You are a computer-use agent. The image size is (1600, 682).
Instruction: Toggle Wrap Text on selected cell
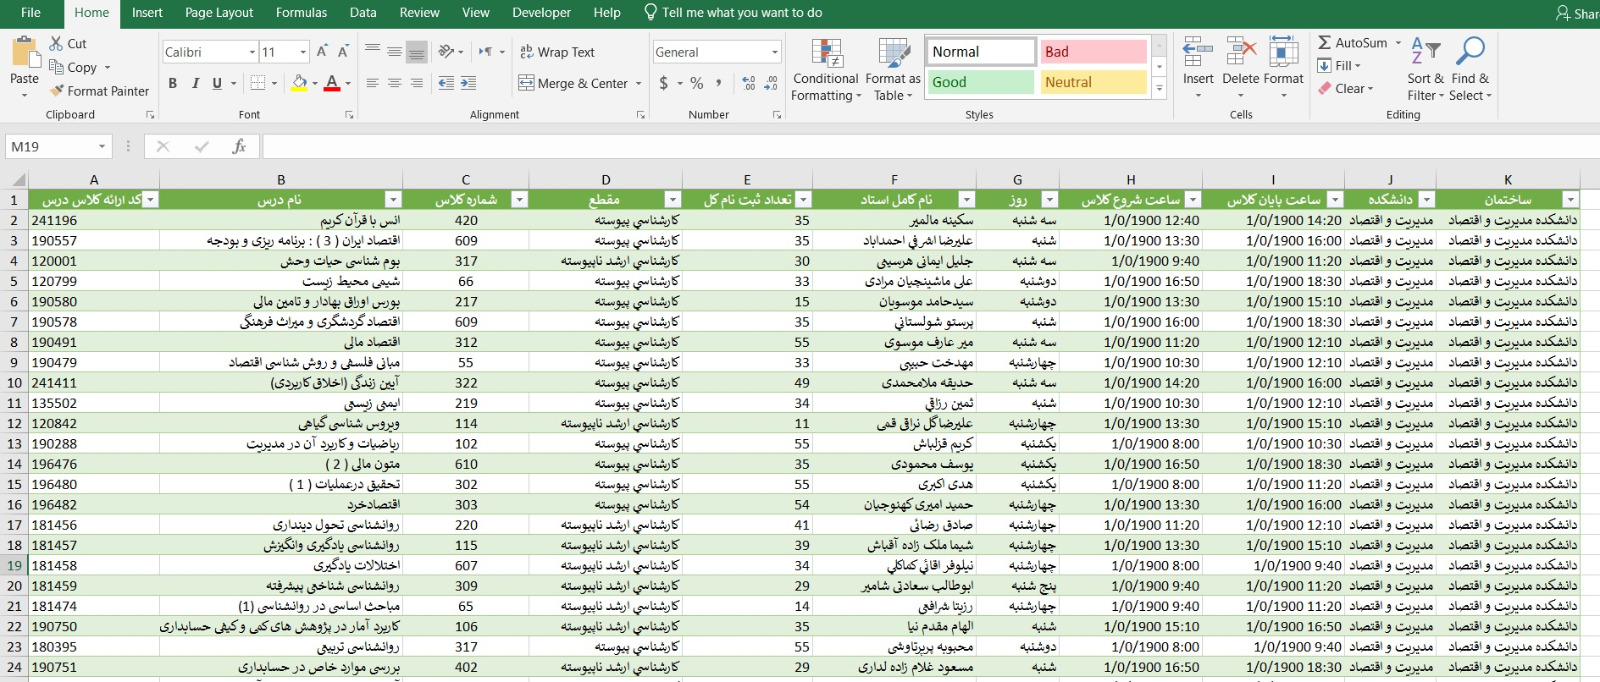click(x=557, y=52)
